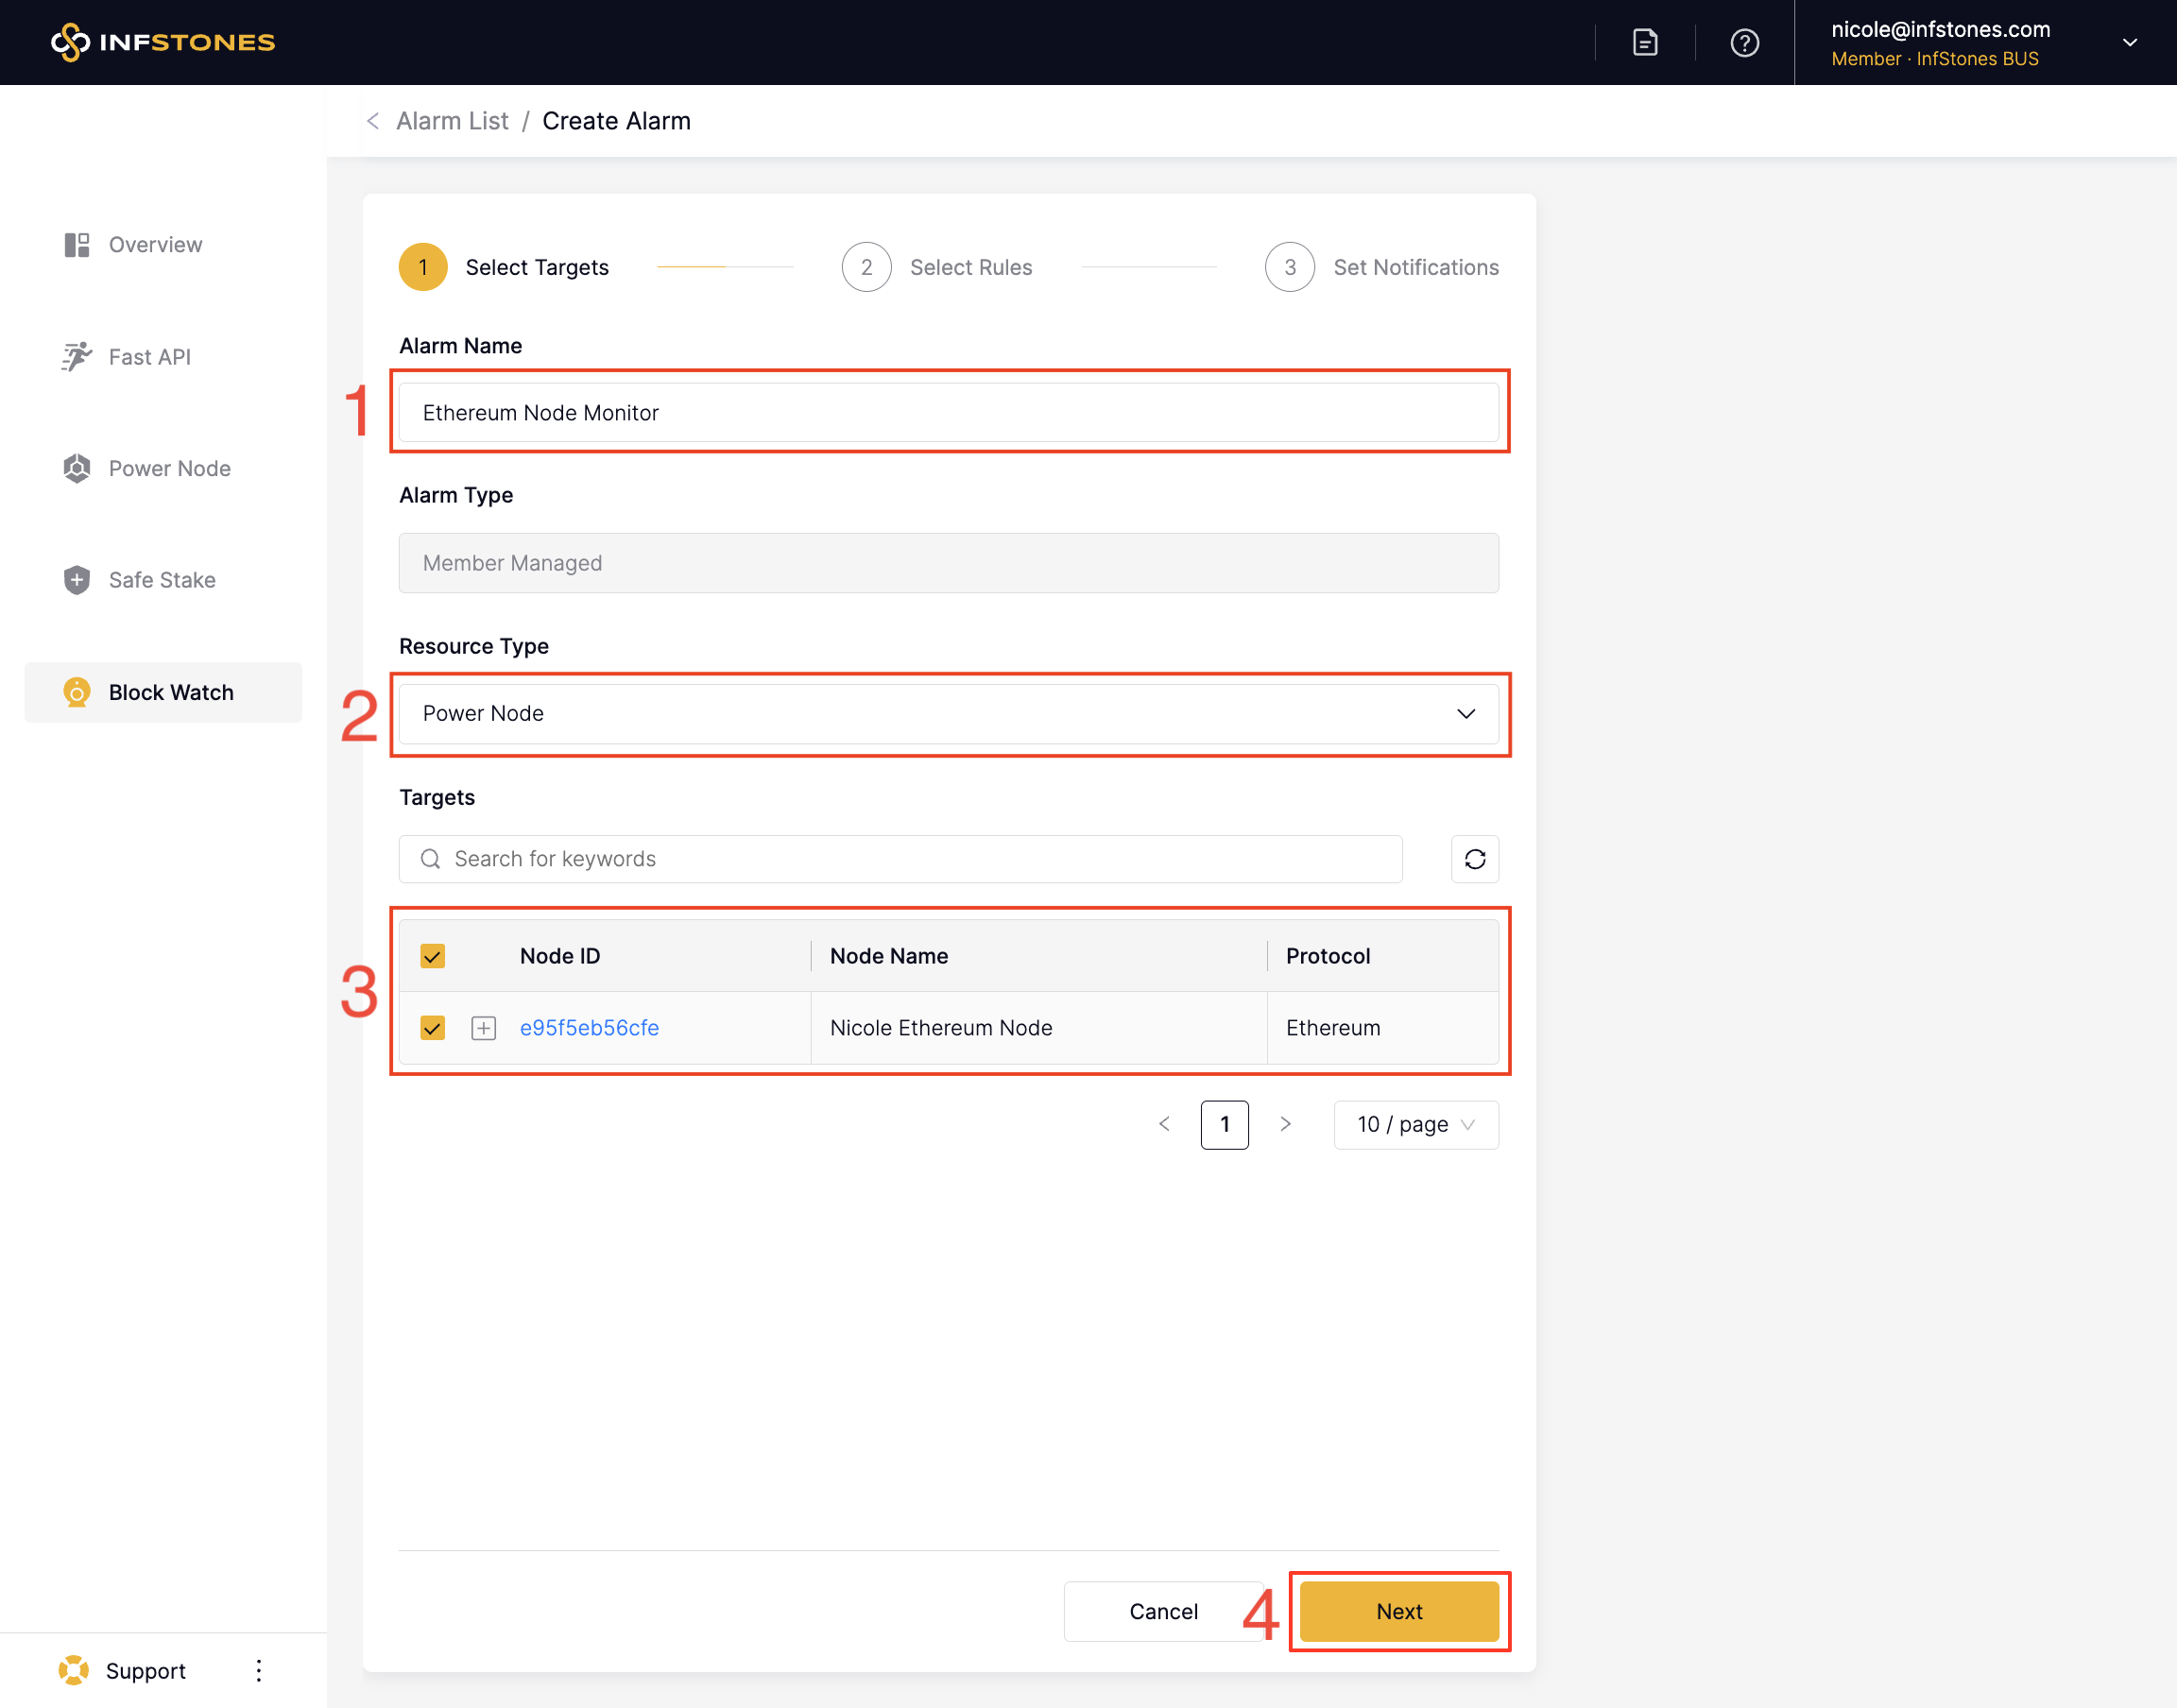Expand the account menu chevron
Viewport: 2177px width, 1708px height.
(x=2129, y=42)
